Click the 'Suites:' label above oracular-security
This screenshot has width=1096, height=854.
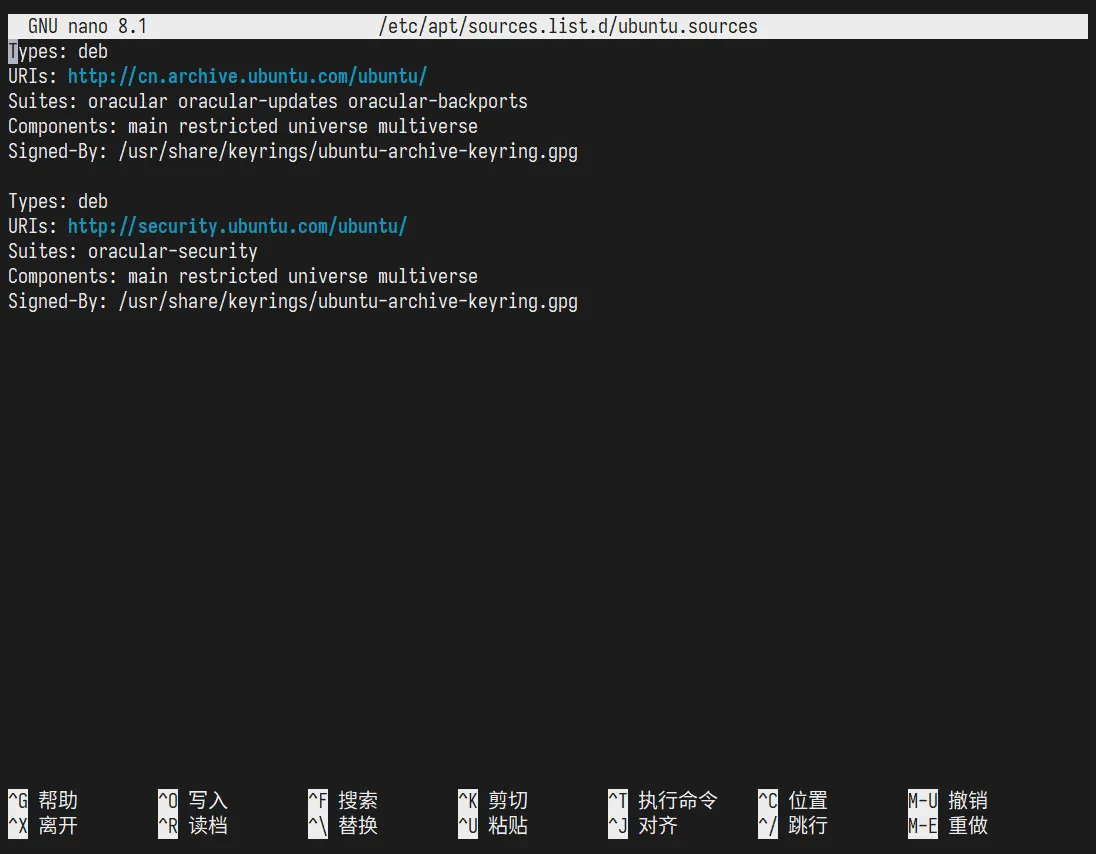click(x=43, y=252)
